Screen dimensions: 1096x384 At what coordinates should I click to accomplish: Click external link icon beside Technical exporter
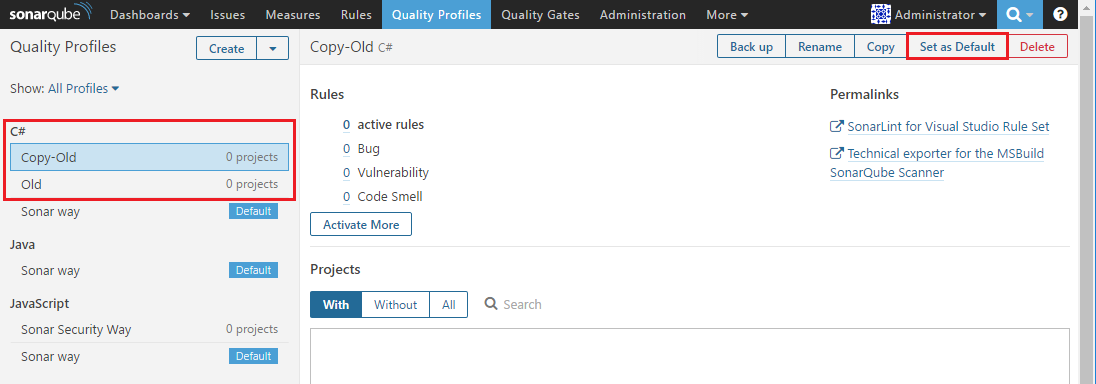click(836, 153)
